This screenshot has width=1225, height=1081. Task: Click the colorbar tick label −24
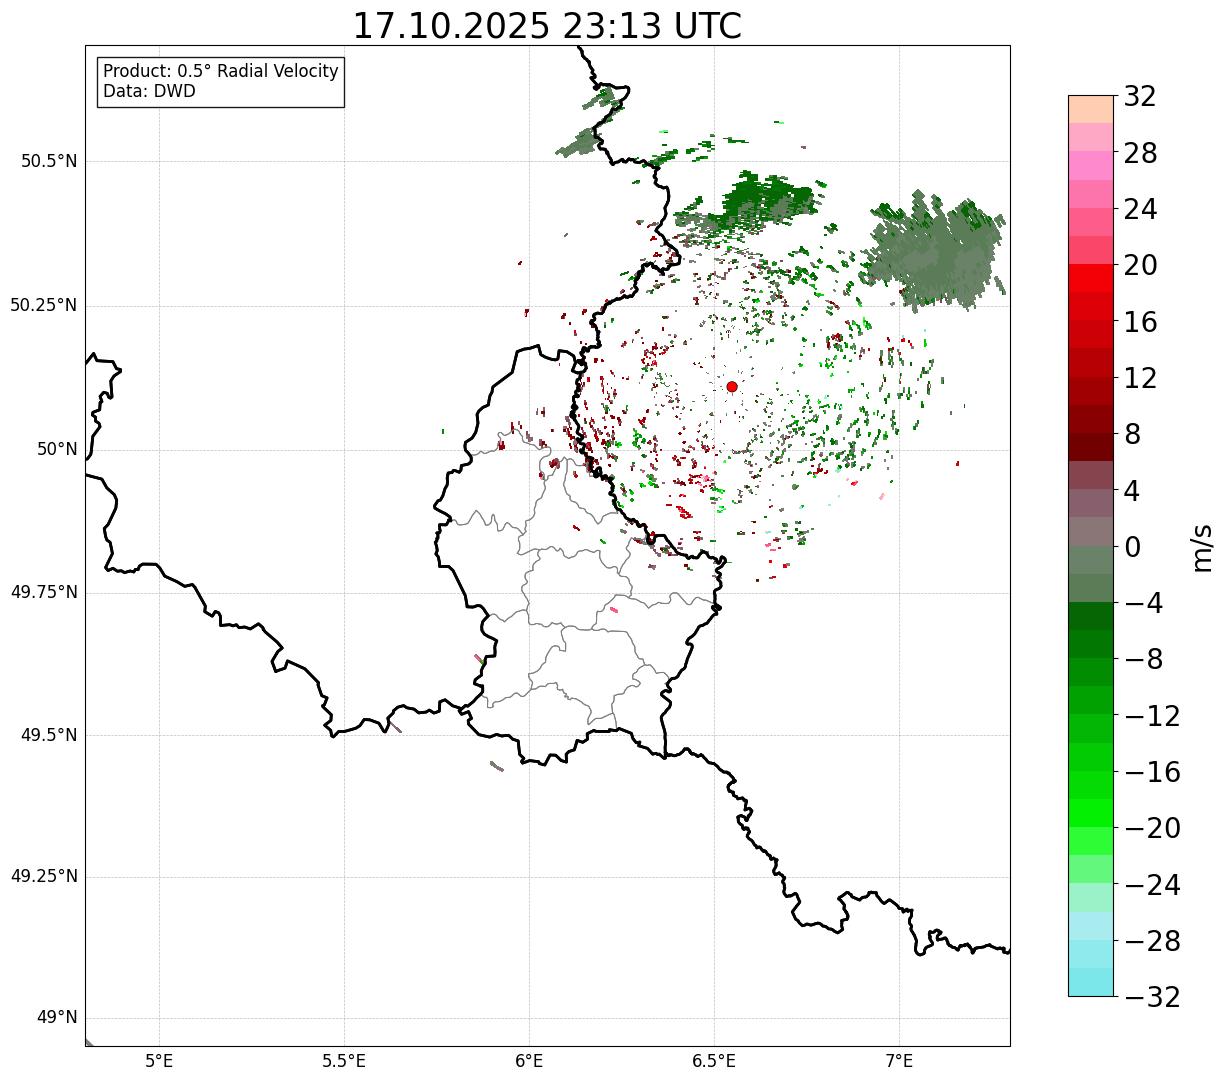point(1152,885)
